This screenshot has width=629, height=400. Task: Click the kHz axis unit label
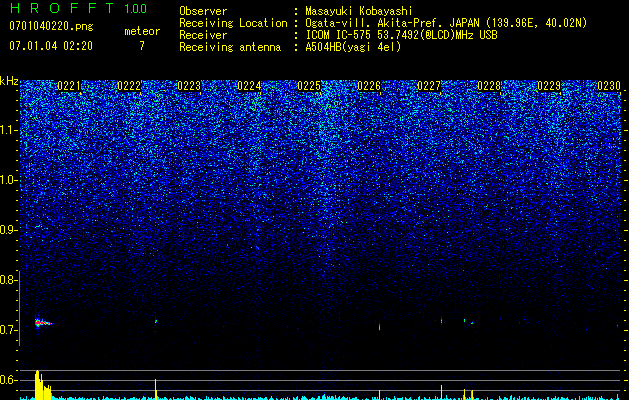[x=9, y=81]
